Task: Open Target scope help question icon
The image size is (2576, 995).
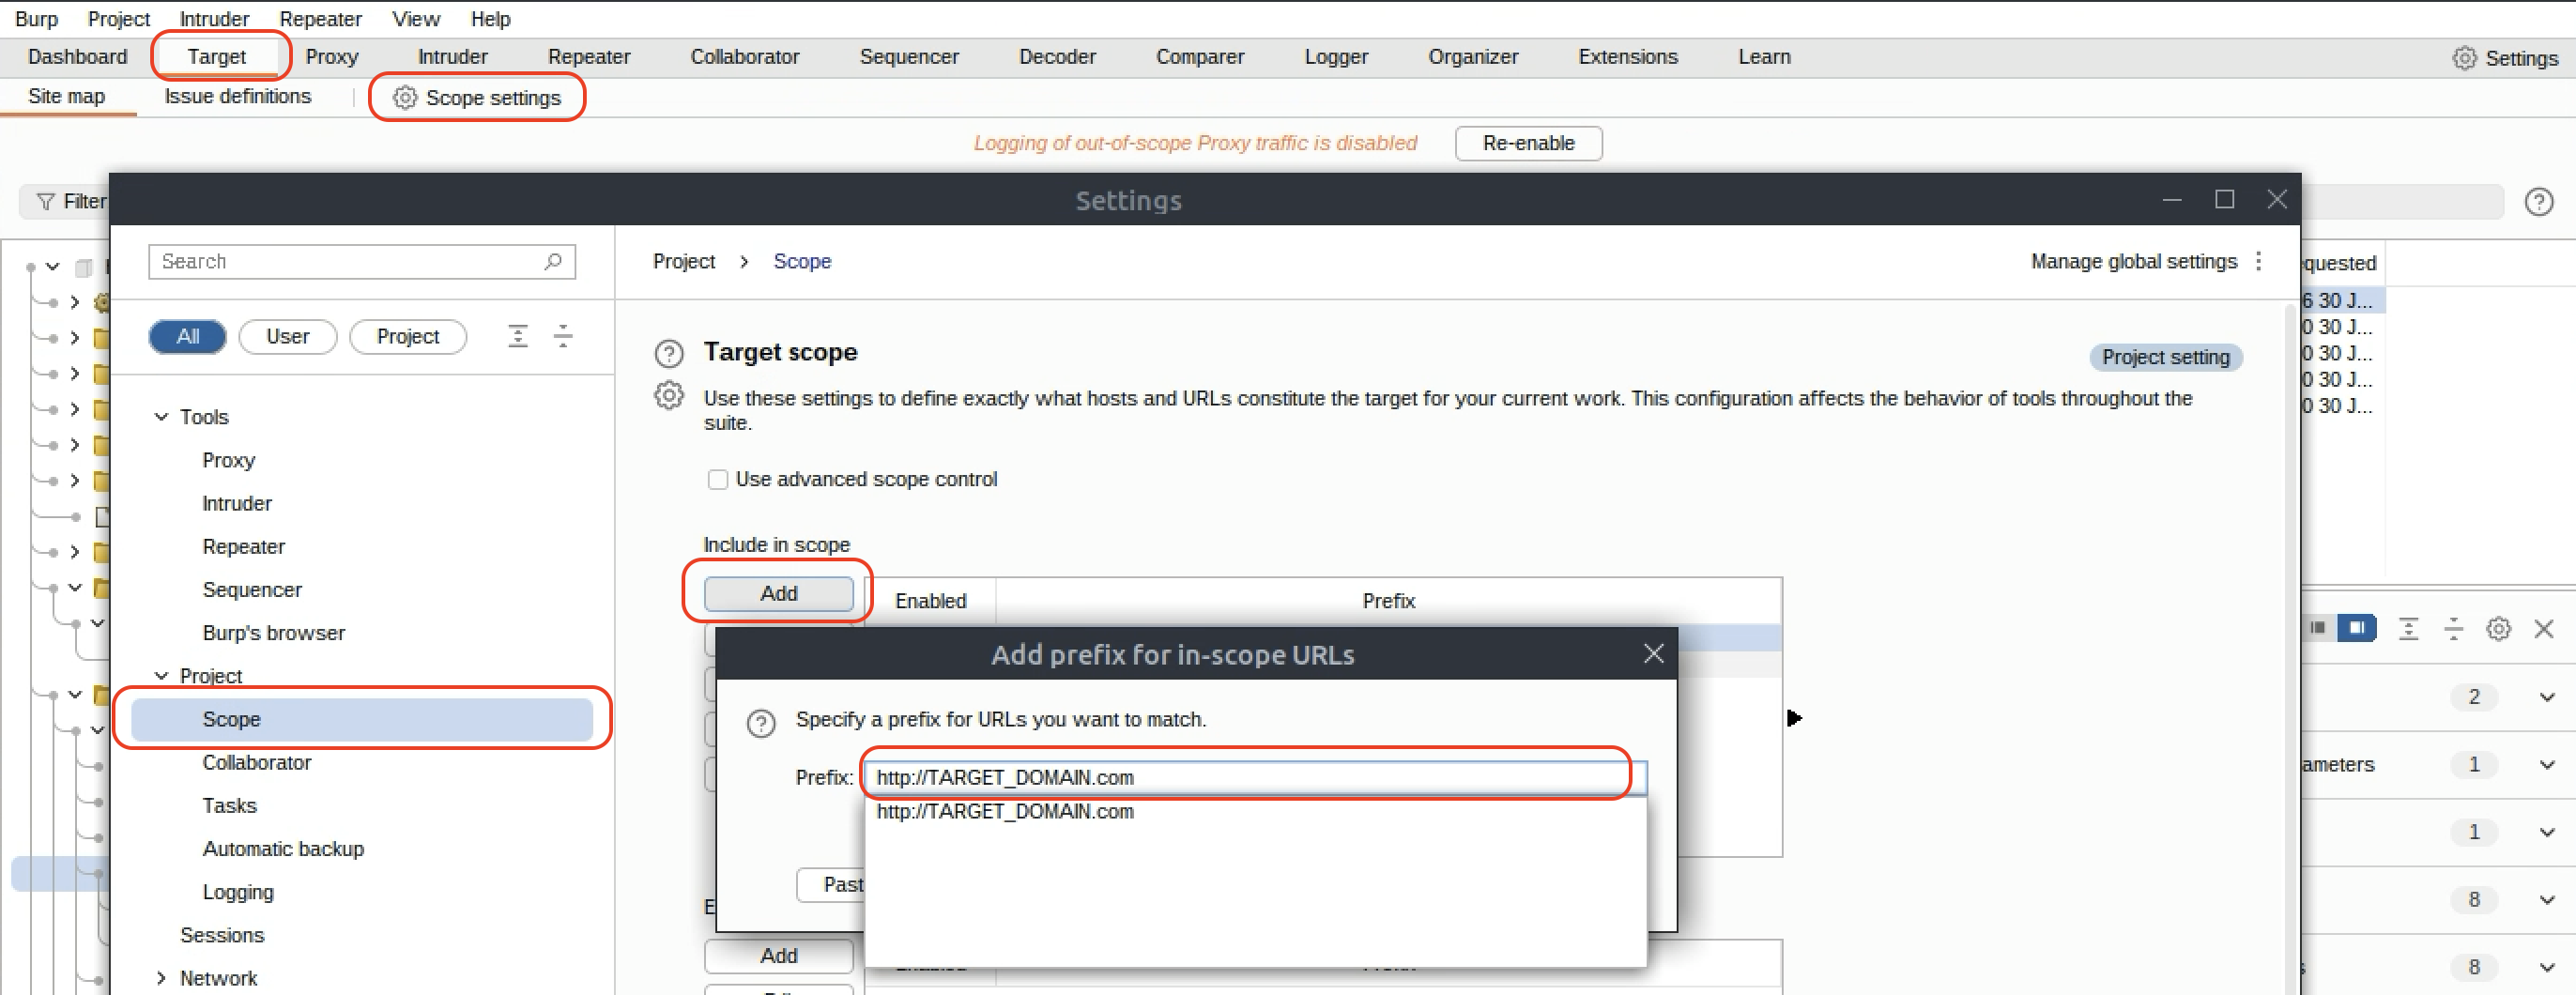Action: click(668, 353)
